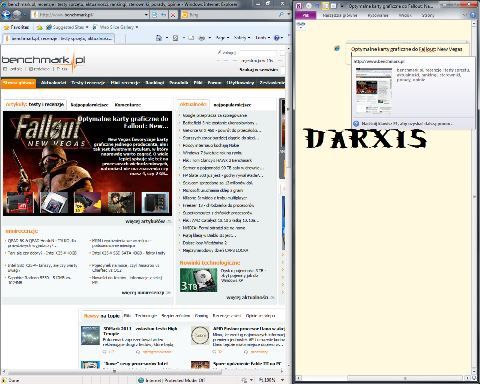Open Rankingi in site navigation

click(x=155, y=82)
